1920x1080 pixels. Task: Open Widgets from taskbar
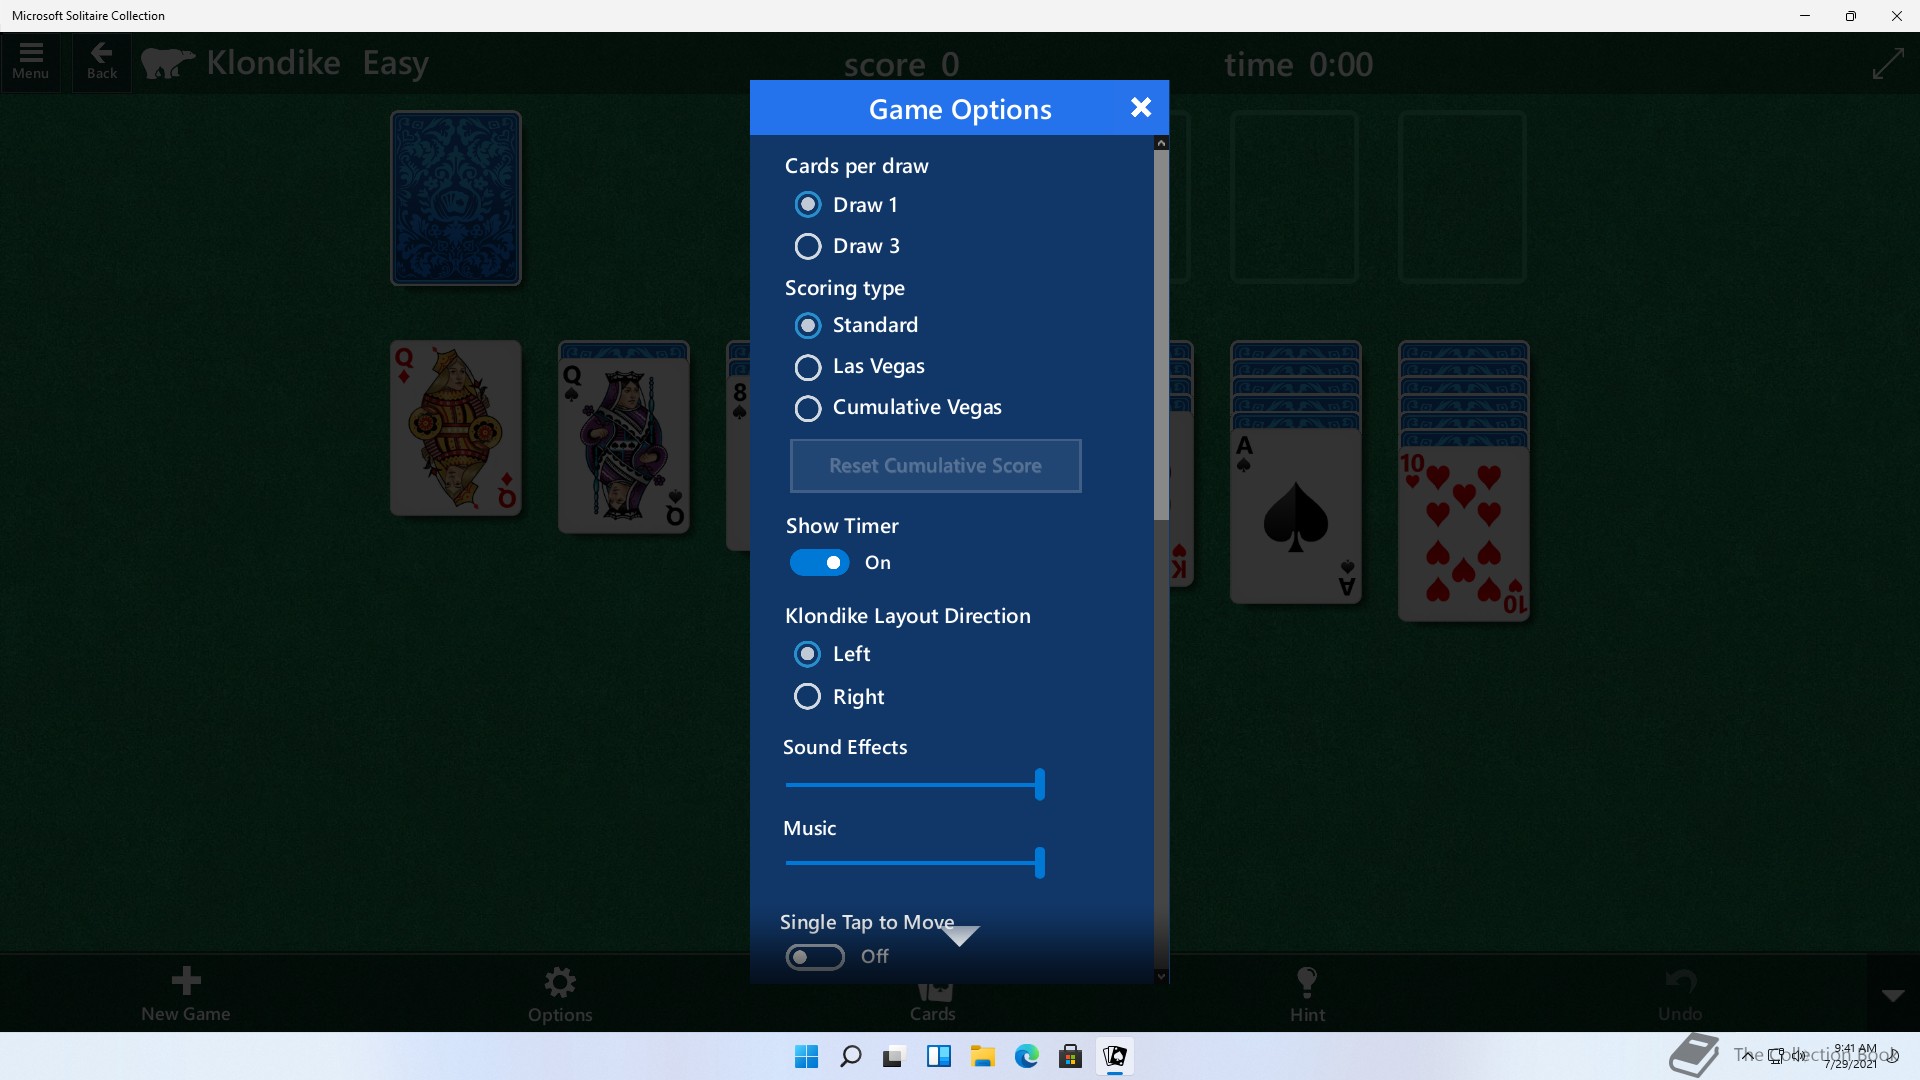[939, 1056]
